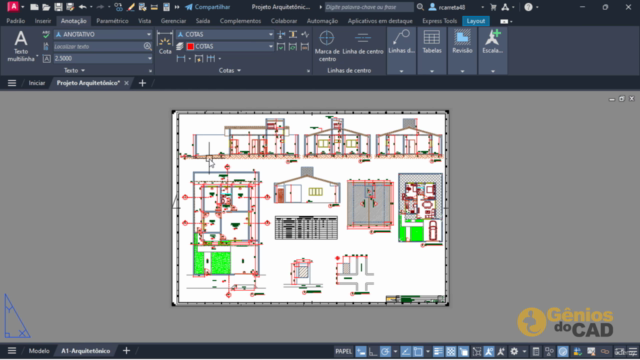Open the rcarreta48 user account menu
The image size is (640, 360).
(x=456, y=7)
